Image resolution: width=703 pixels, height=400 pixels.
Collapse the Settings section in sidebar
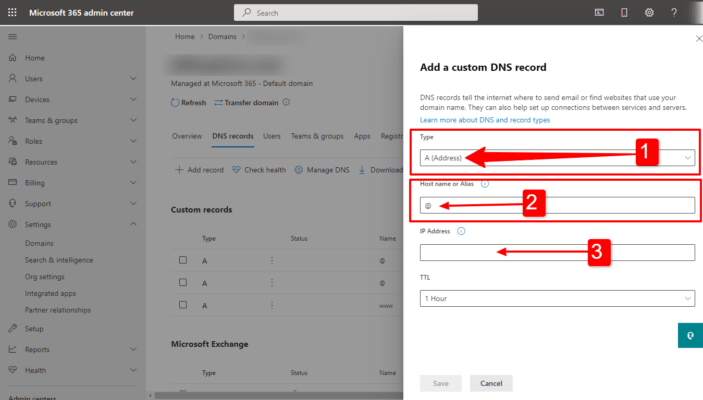[x=133, y=225]
